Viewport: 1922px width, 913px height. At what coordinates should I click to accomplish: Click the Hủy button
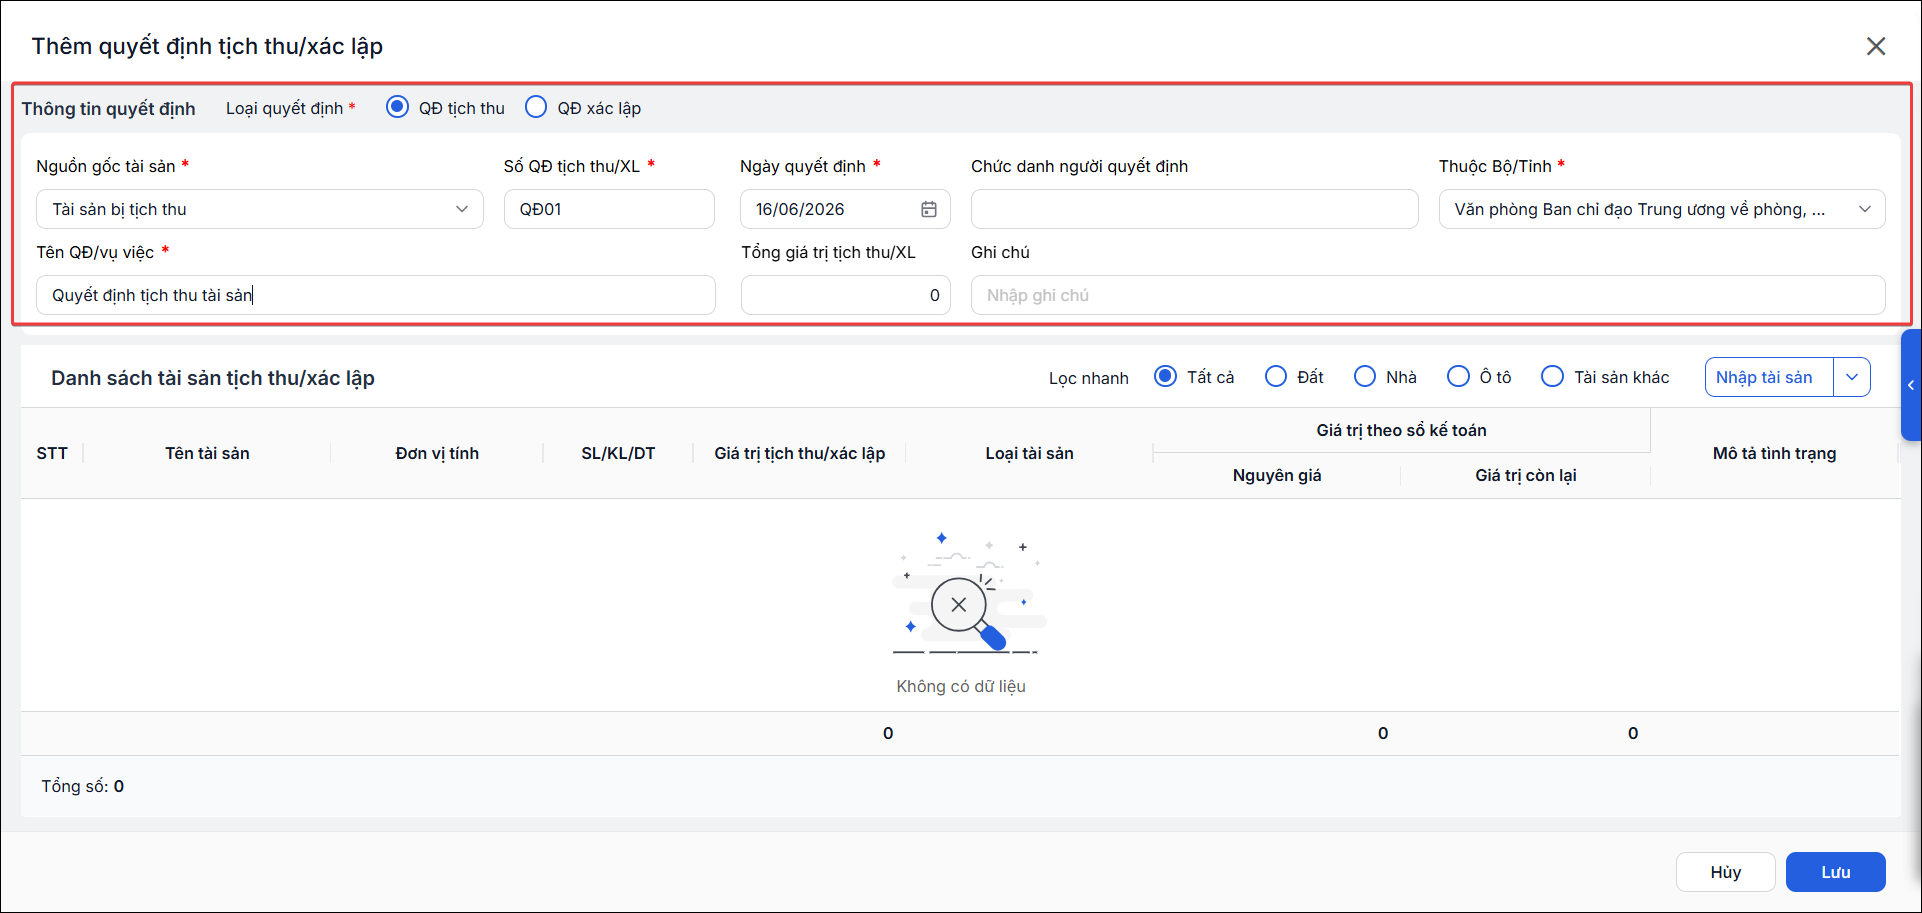[x=1726, y=872]
